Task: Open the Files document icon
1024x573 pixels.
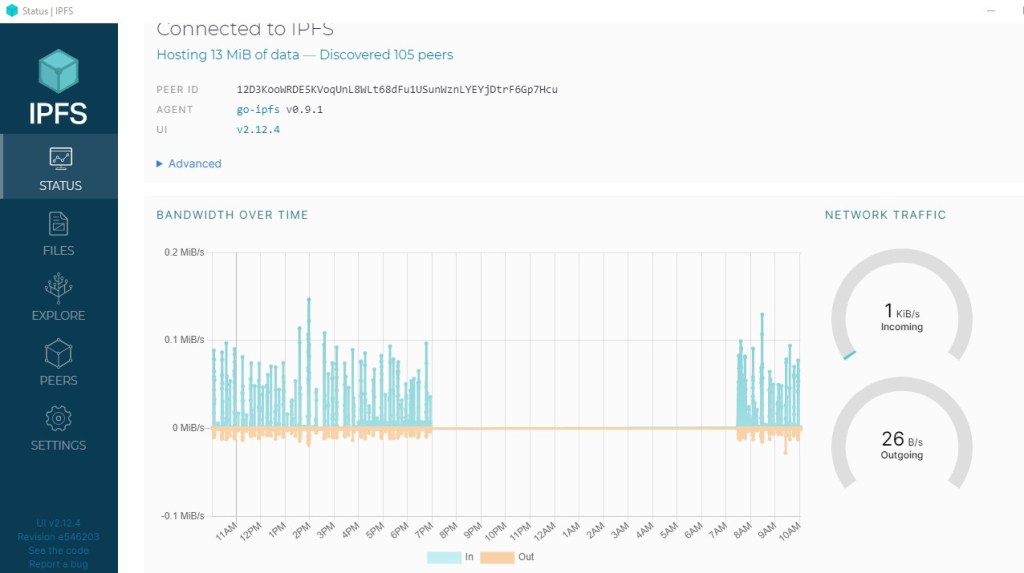Action: (59, 223)
